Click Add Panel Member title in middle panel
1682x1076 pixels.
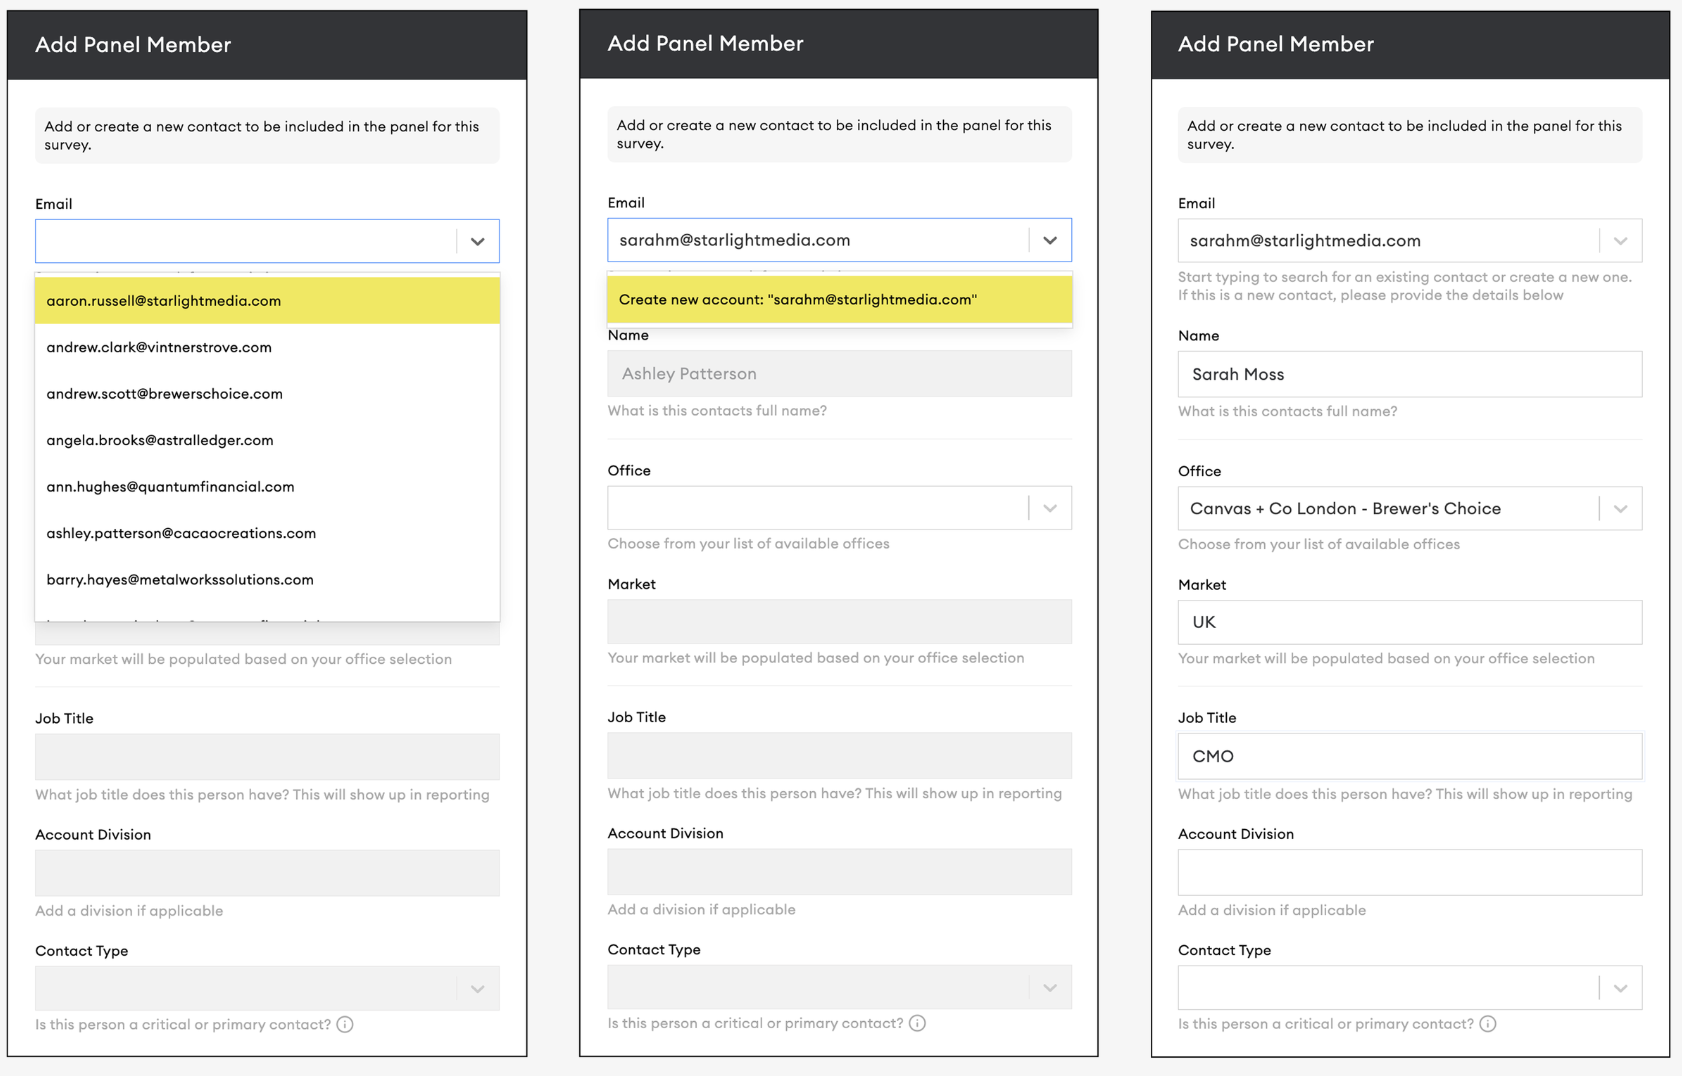pyautogui.click(x=706, y=44)
